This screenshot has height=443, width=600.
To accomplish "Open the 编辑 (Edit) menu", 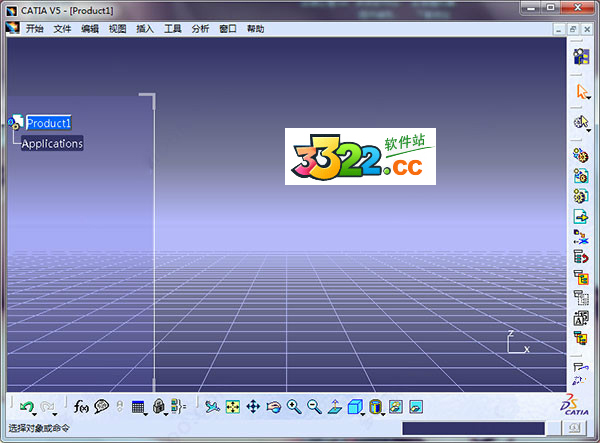I will pos(90,29).
